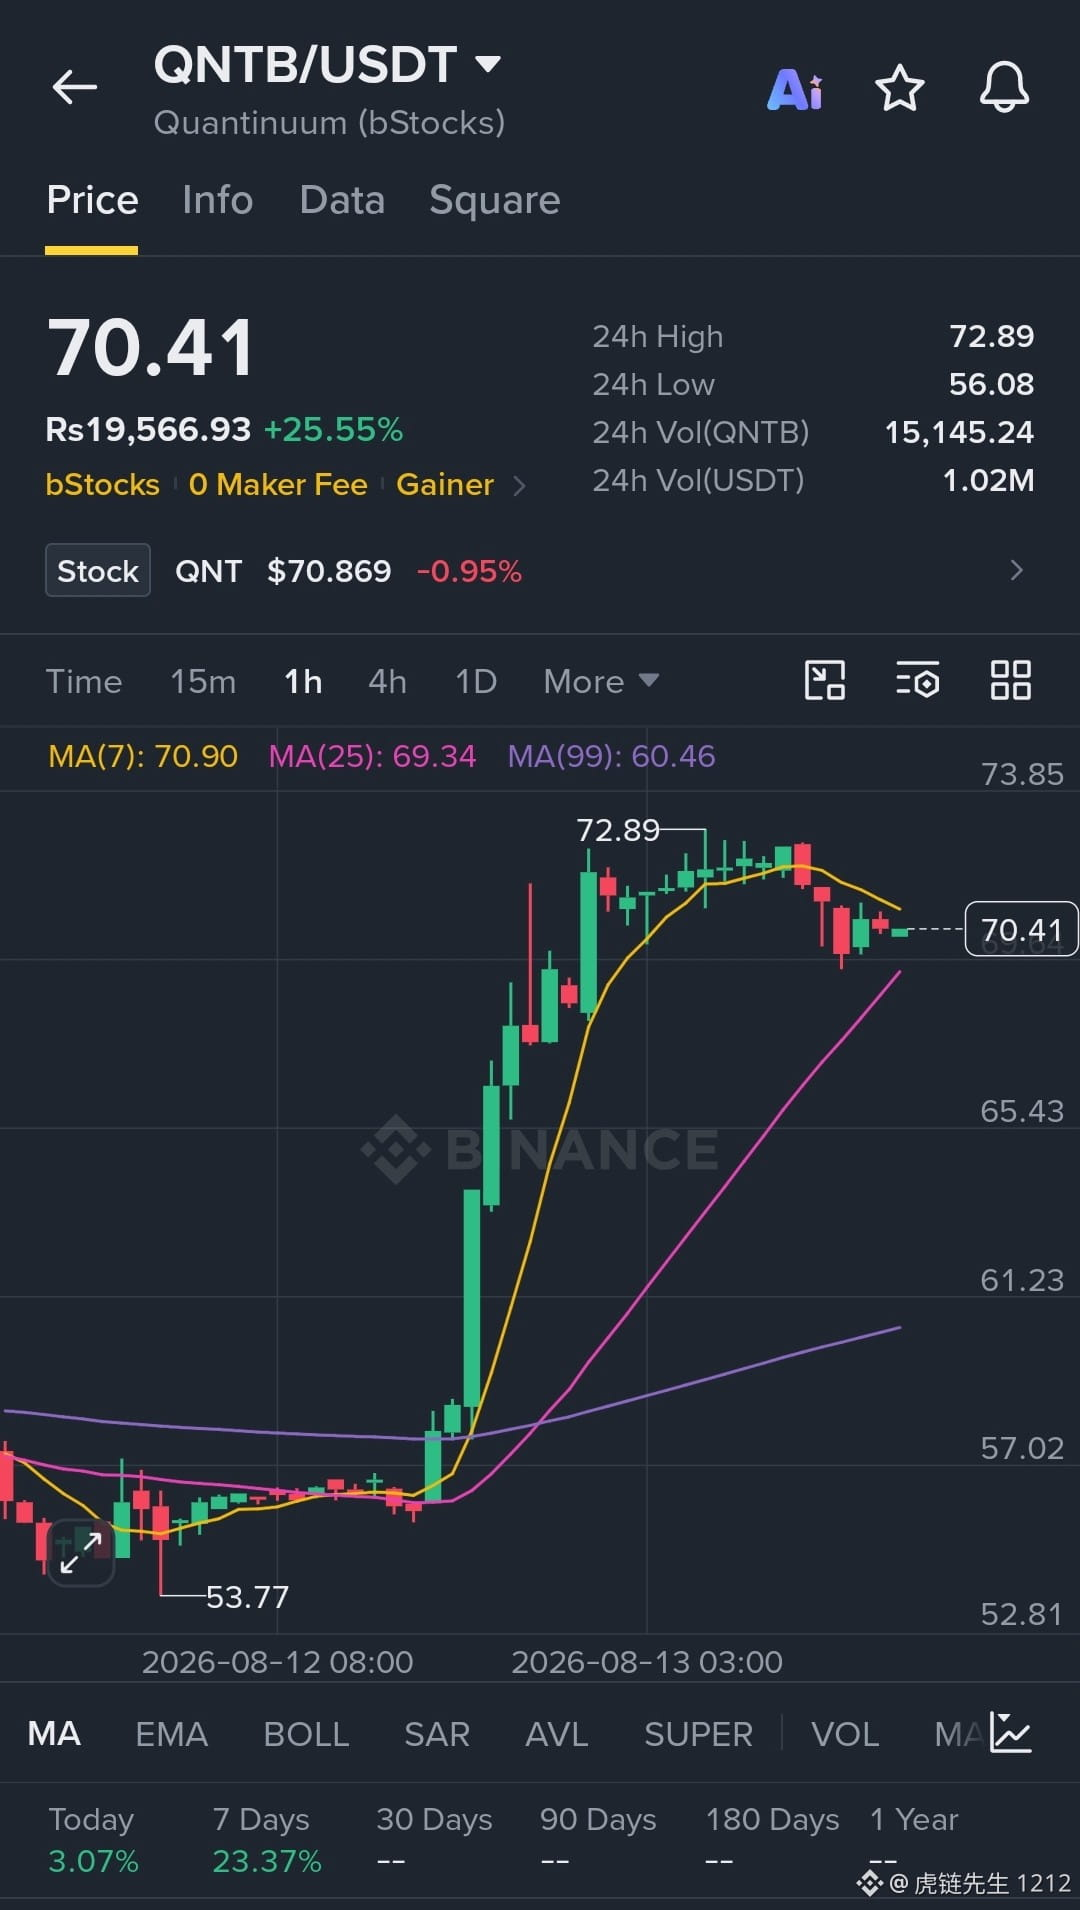This screenshot has width=1080, height=1910.
Task: Open the chart grid layout icon
Action: coord(1010,681)
